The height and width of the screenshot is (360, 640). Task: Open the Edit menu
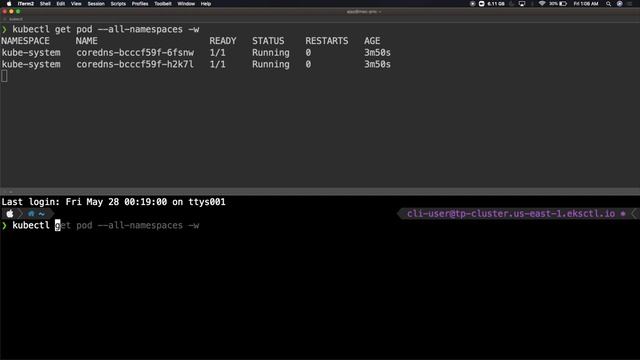(x=61, y=4)
